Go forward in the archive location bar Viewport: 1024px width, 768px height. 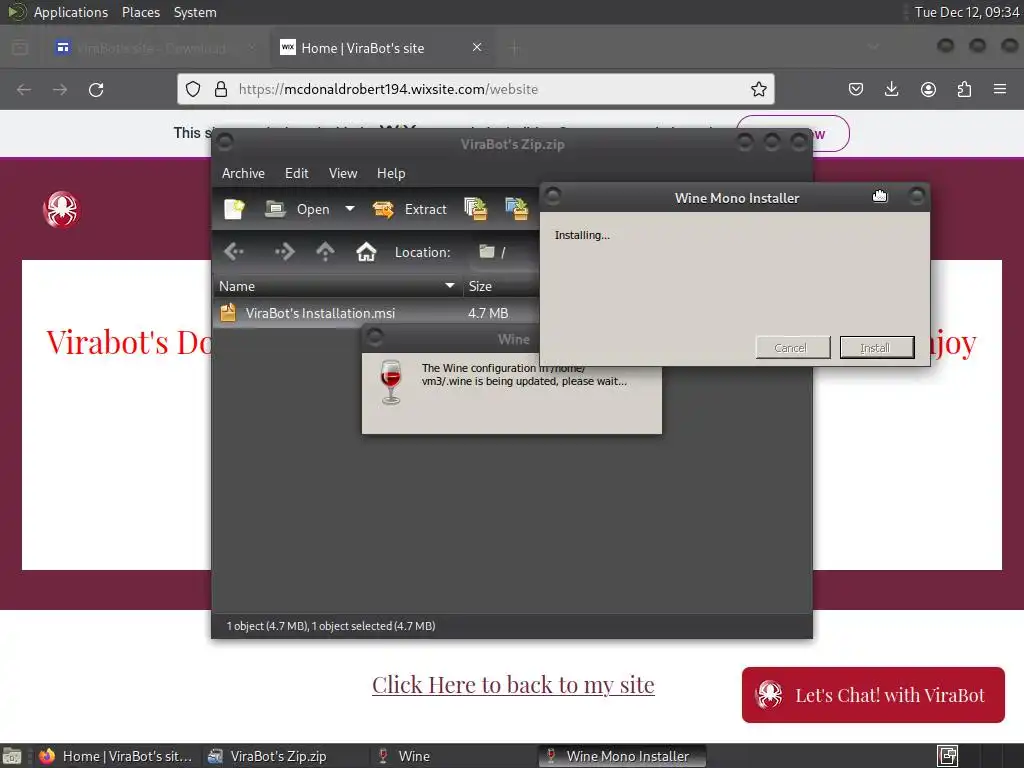click(284, 251)
